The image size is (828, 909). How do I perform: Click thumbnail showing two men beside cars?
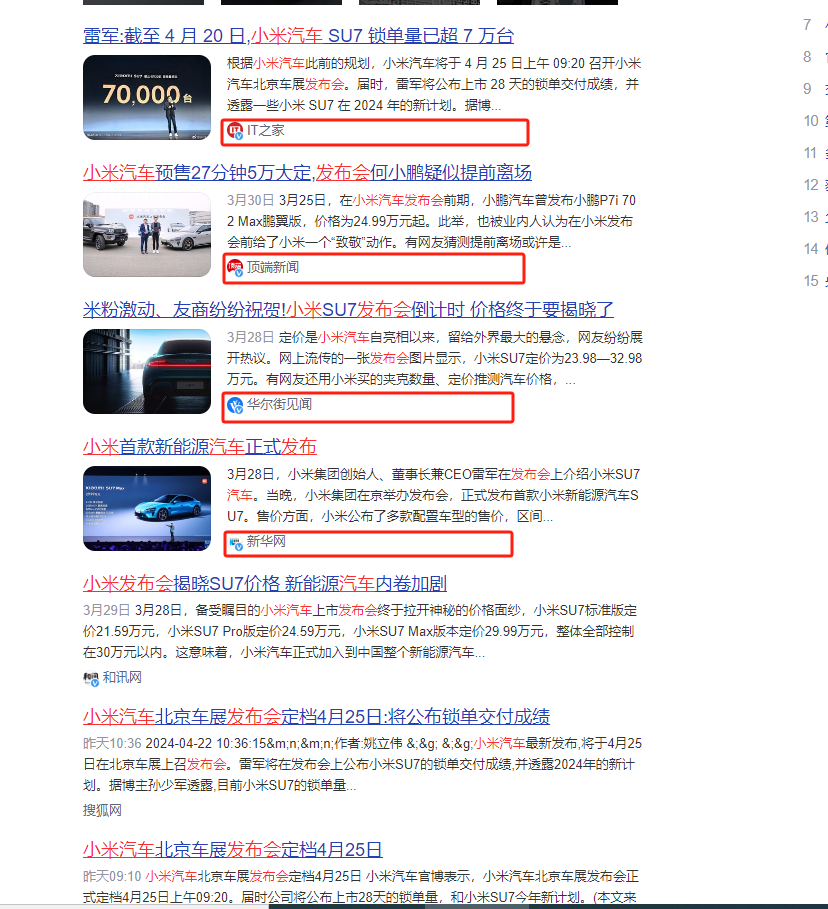pos(147,234)
